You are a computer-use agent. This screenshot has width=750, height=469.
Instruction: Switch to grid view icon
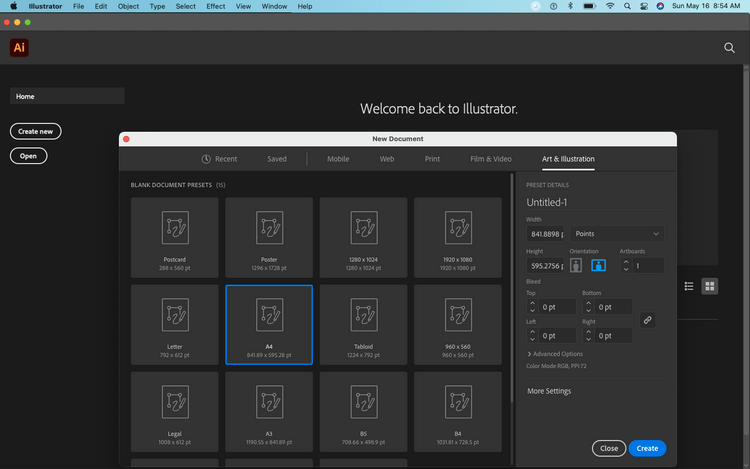710,286
